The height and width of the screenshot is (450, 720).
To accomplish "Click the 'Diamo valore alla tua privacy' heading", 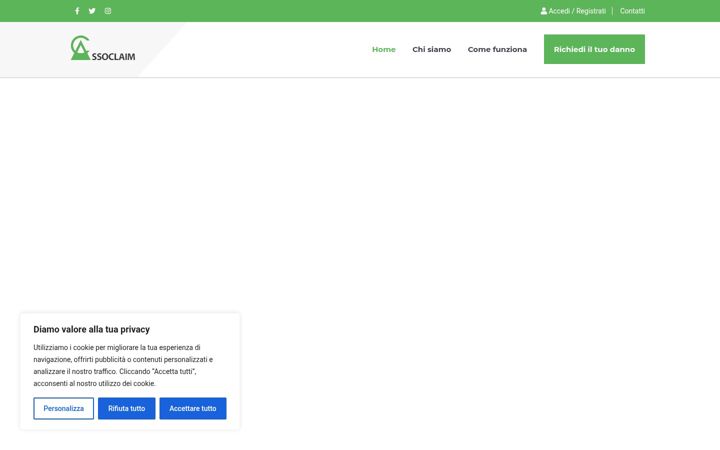I will point(91,329).
